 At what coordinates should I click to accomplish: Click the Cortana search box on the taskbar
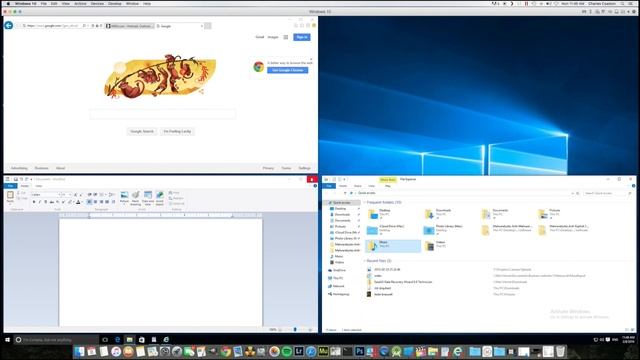tap(56, 340)
